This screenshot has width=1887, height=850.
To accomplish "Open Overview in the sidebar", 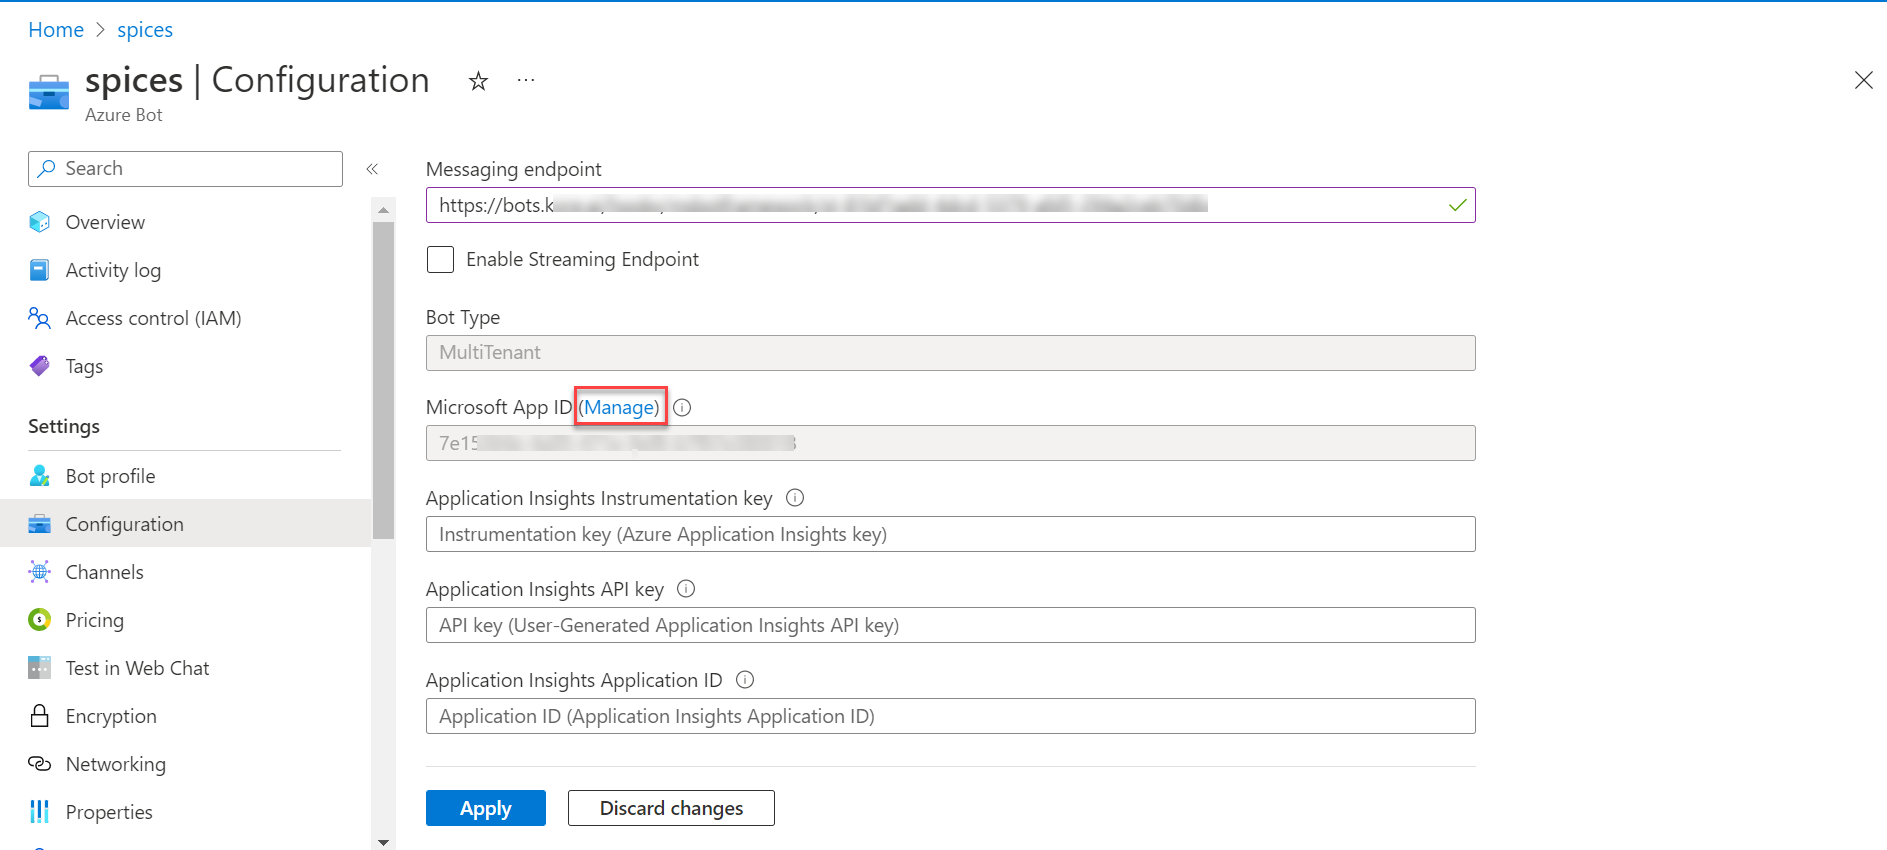I will pyautogui.click(x=185, y=222).
